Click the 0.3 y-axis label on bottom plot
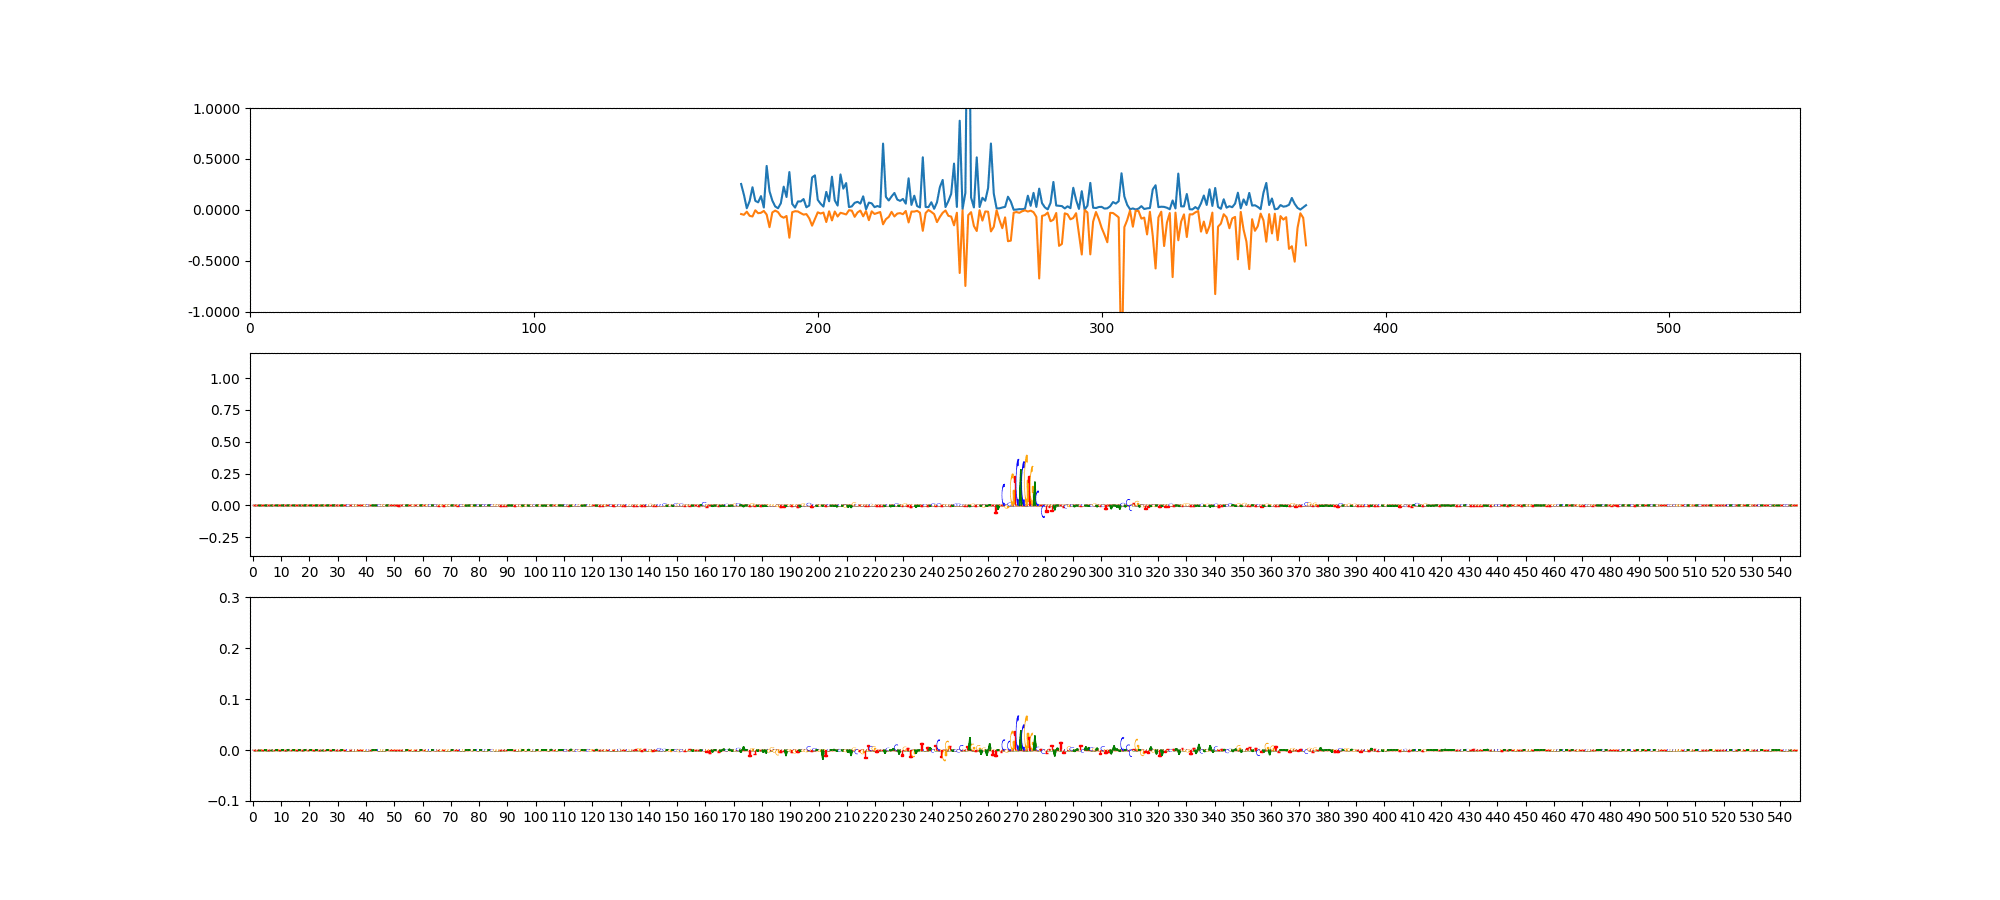Viewport: 2000px width, 900px height. coord(229,598)
